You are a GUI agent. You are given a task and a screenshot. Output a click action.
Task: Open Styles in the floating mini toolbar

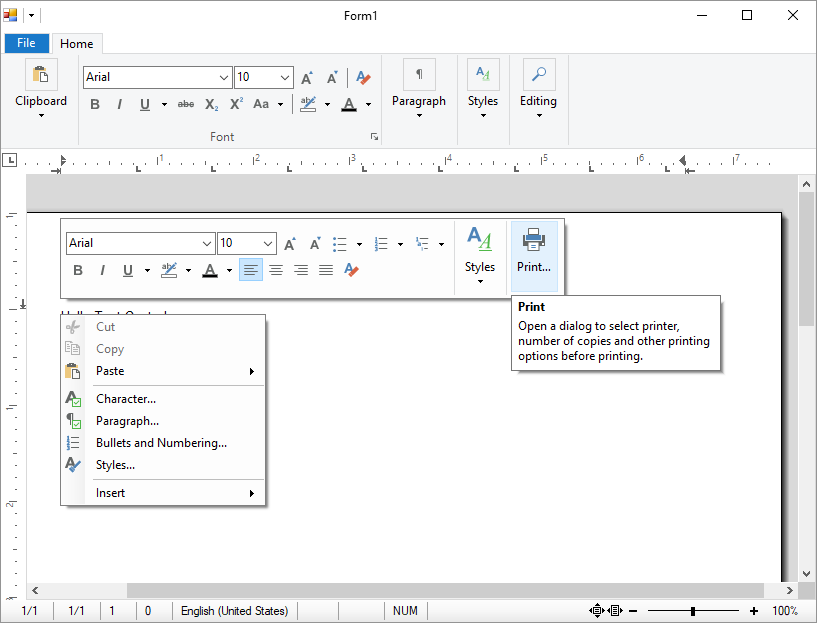[480, 256]
